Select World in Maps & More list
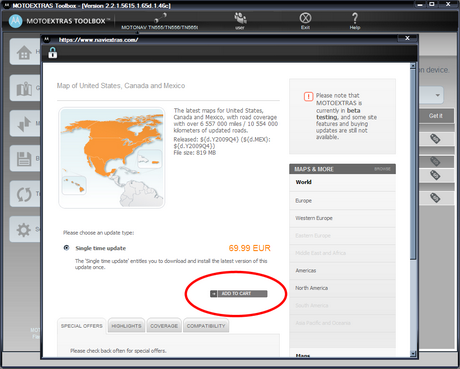The height and width of the screenshot is (369, 460). coord(342,182)
